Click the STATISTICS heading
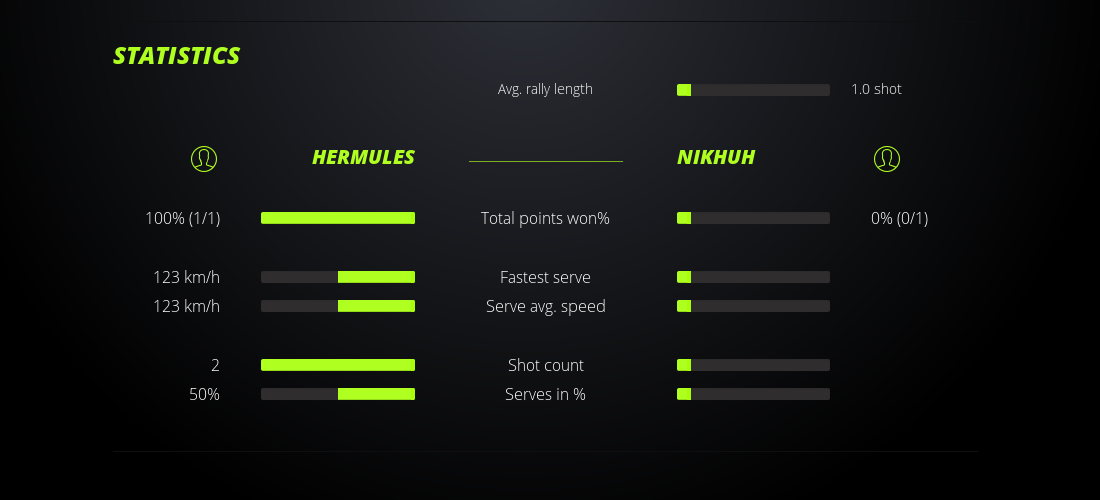This screenshot has height=500, width=1100. pos(177,56)
